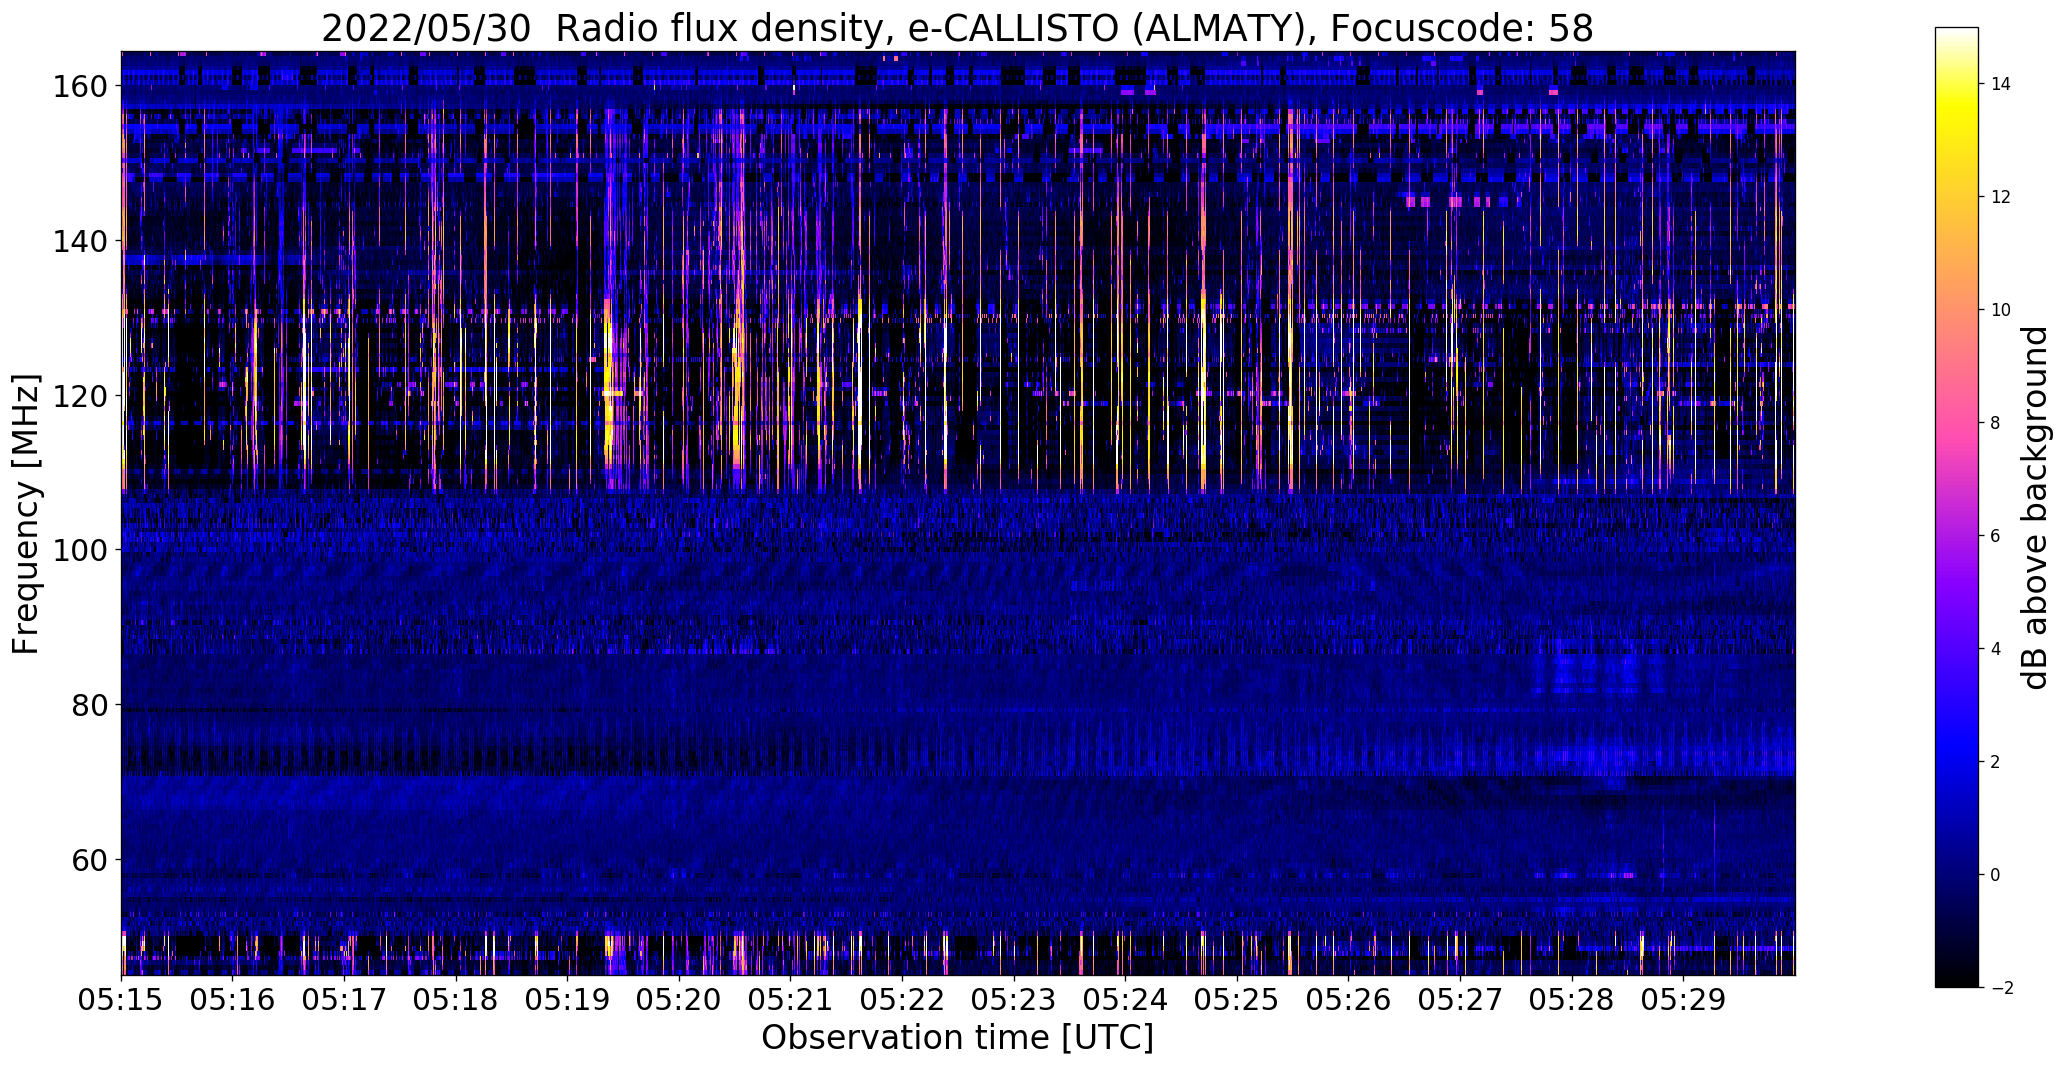Viewport: 2066px width, 1067px height.
Task: Click the 120 frequency tick label
Action: click(x=79, y=396)
